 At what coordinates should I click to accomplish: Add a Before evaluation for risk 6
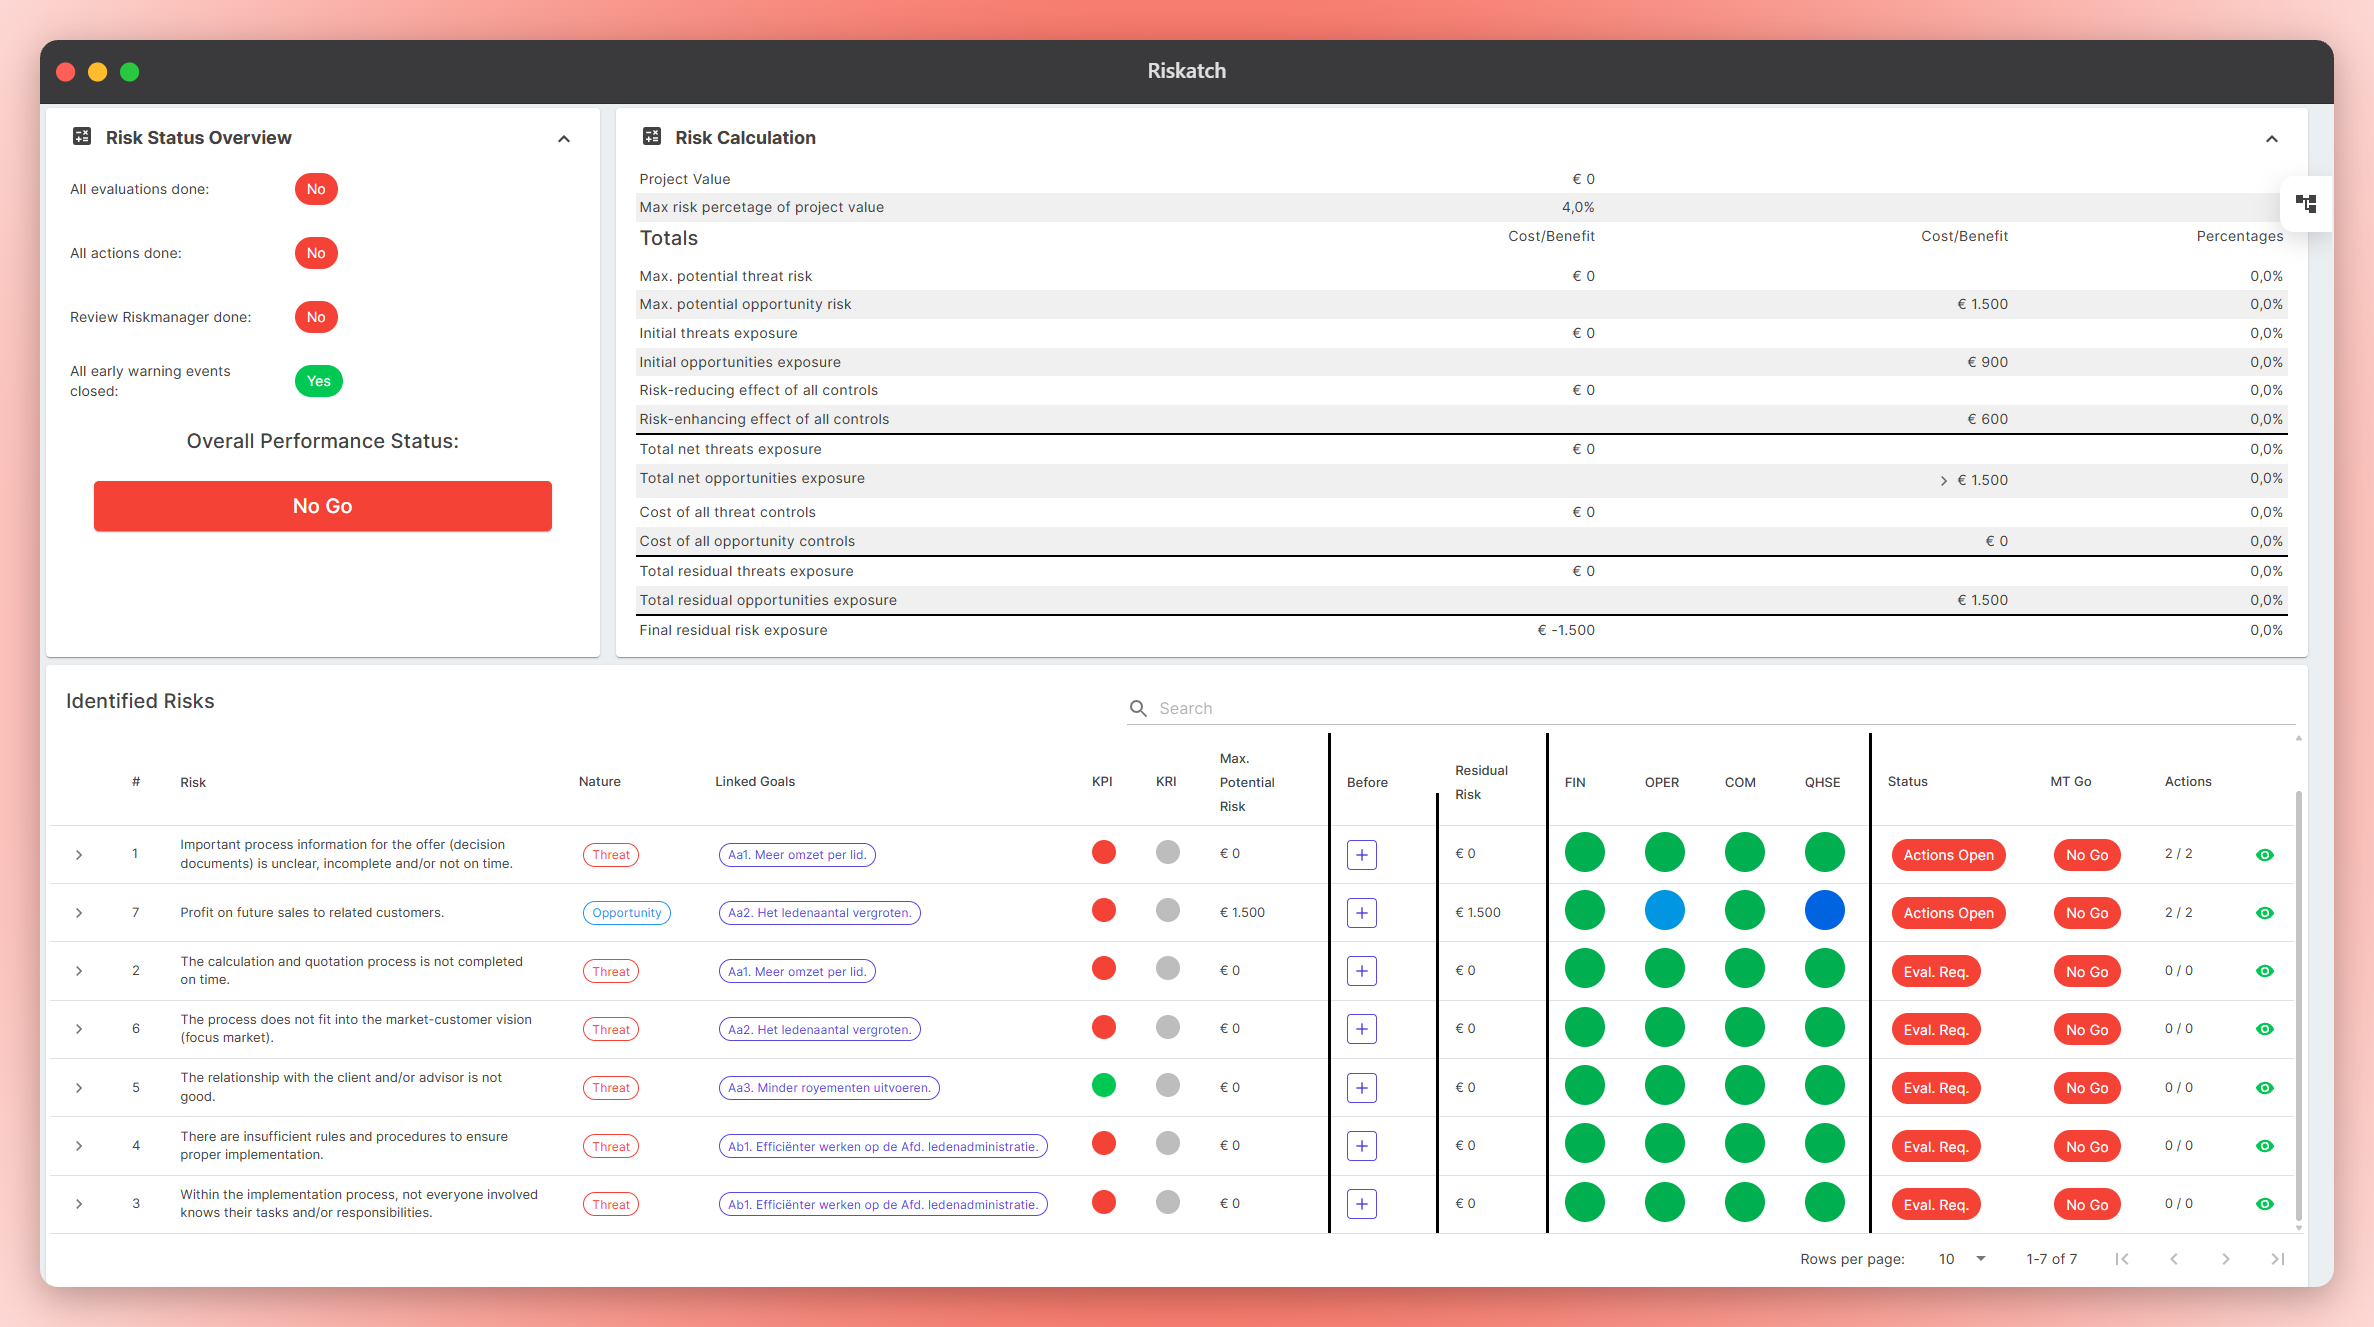(1362, 1029)
